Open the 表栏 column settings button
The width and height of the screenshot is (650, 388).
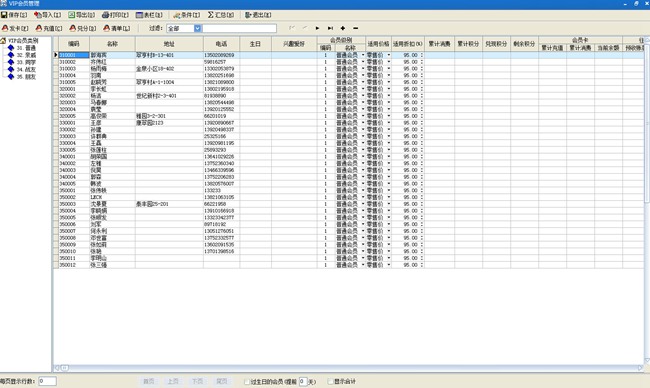pyautogui.click(x=150, y=15)
